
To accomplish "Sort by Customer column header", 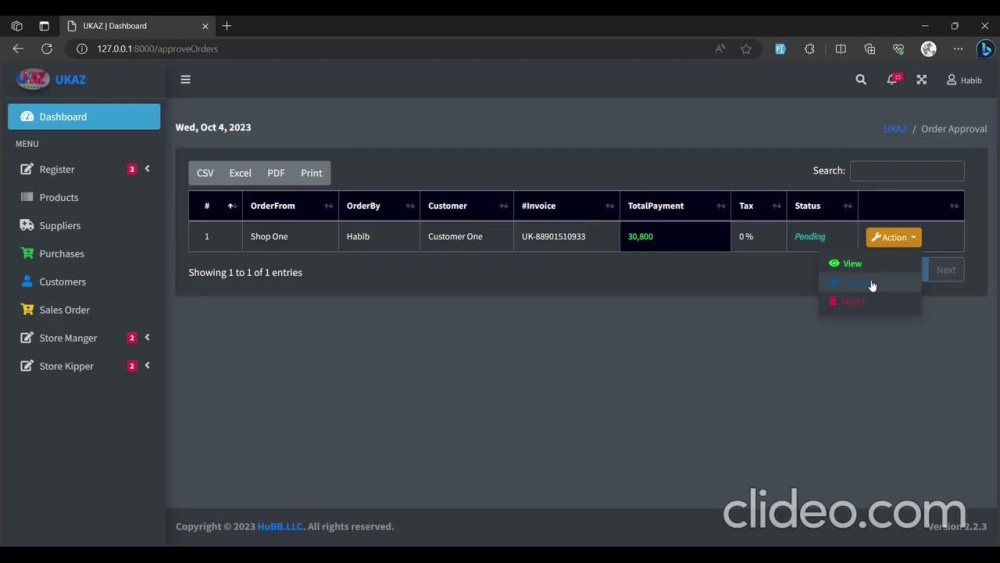I will click(467, 206).
